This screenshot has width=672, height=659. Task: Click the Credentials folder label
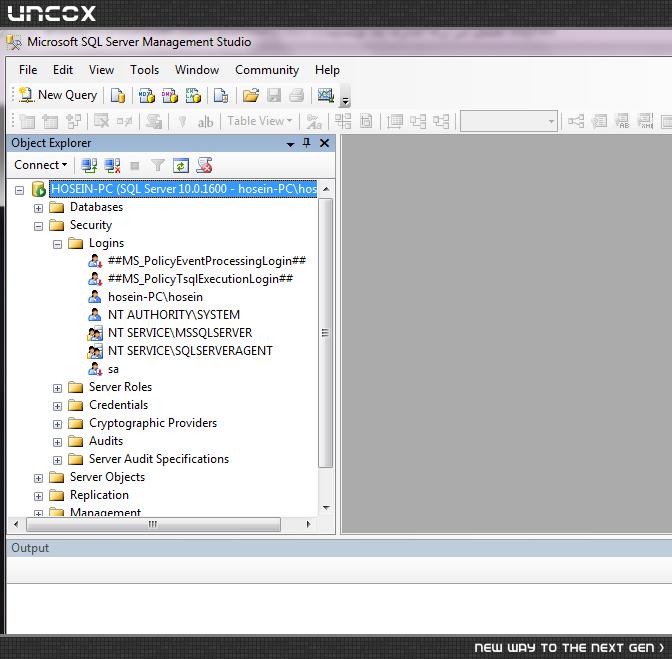pyautogui.click(x=118, y=405)
